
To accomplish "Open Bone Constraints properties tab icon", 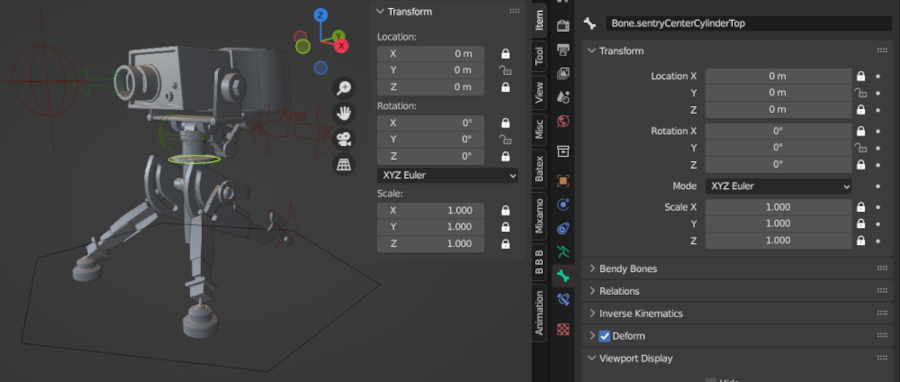I will pos(563,300).
